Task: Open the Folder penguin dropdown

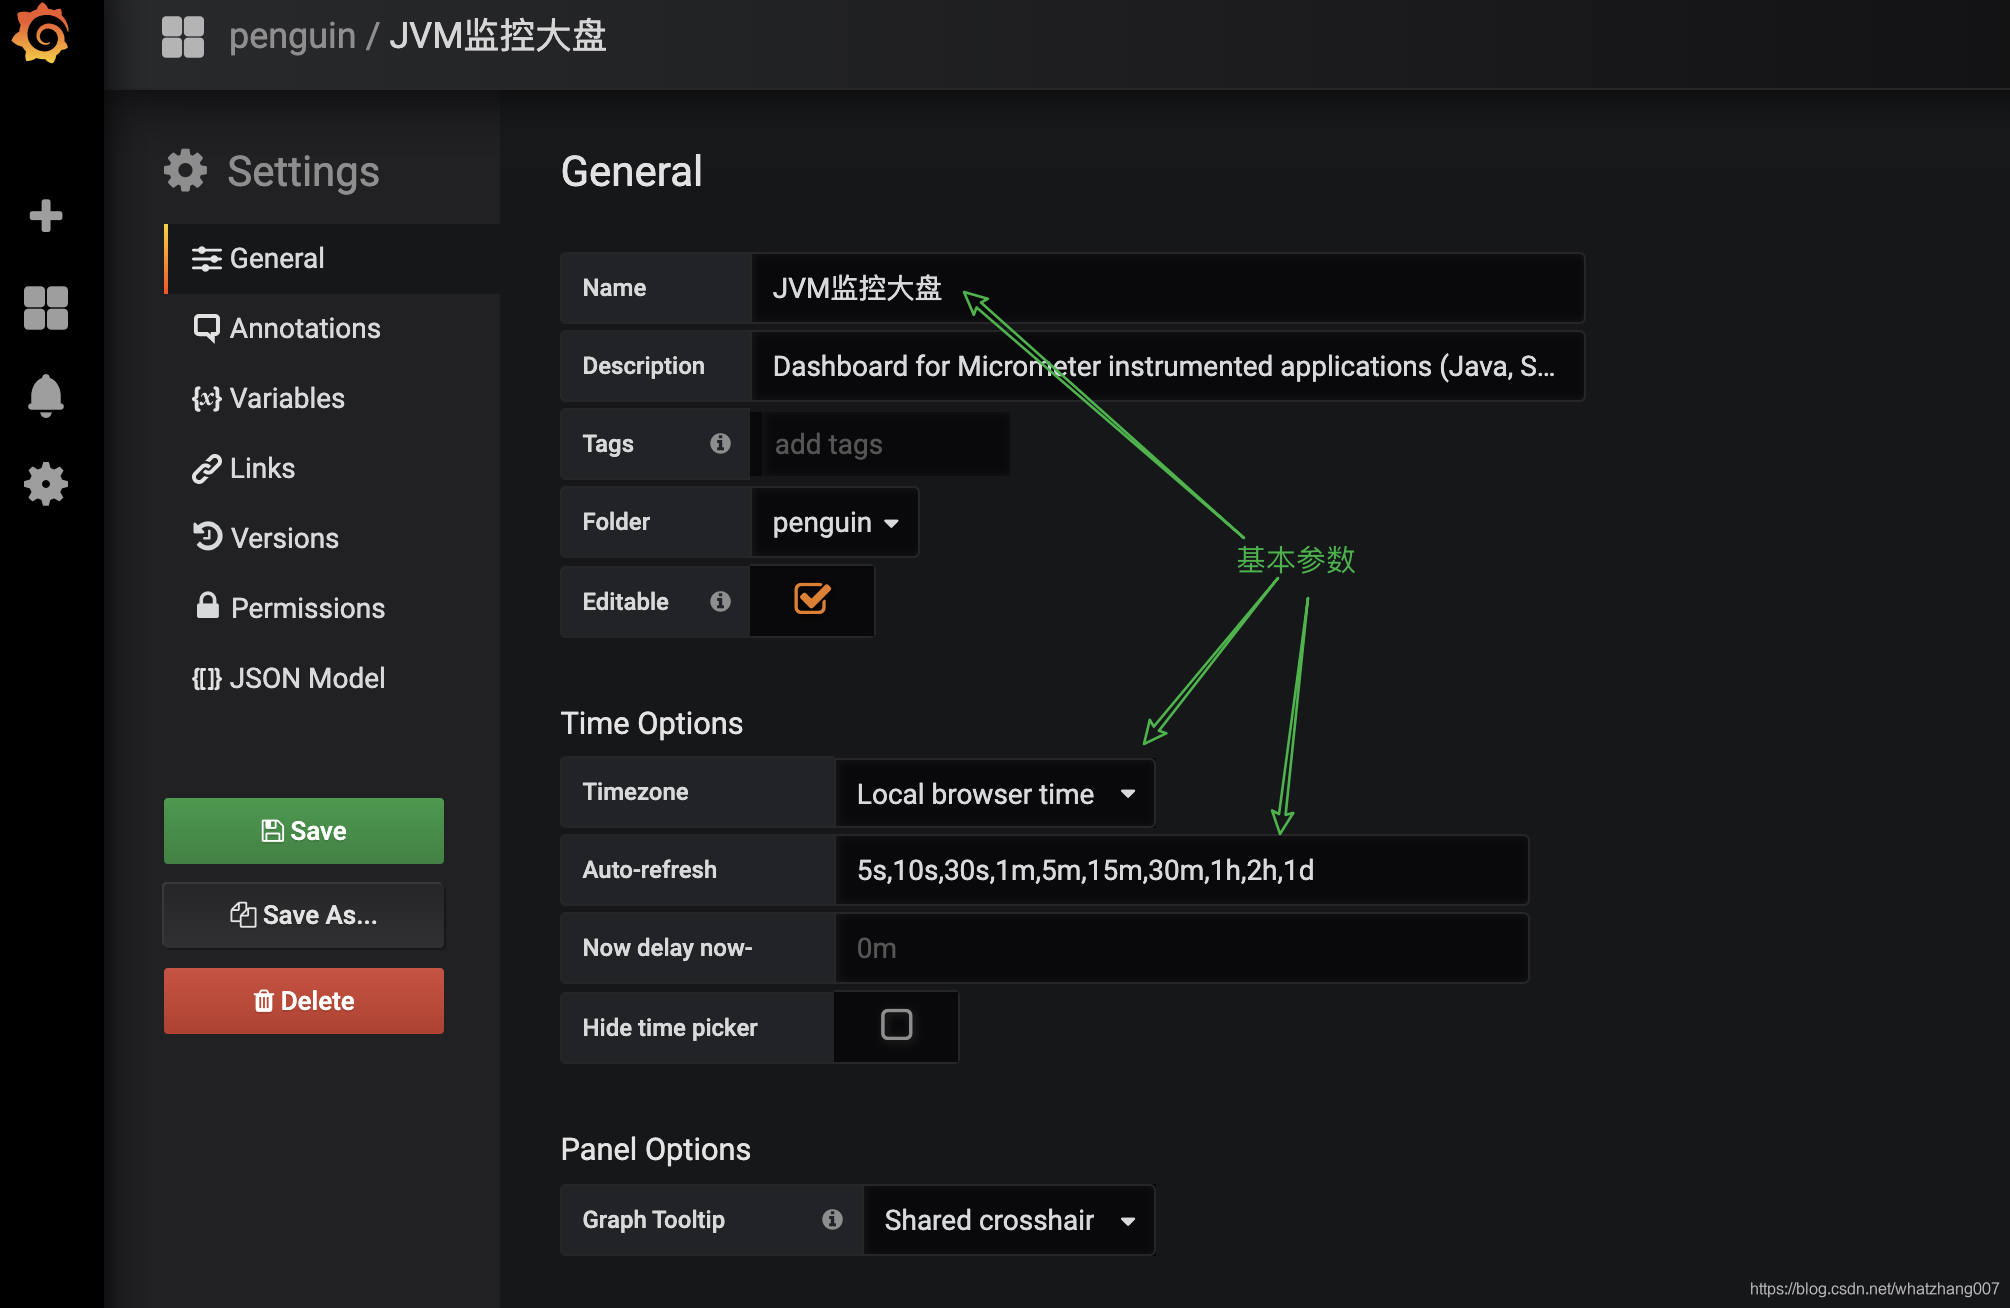Action: tap(835, 522)
